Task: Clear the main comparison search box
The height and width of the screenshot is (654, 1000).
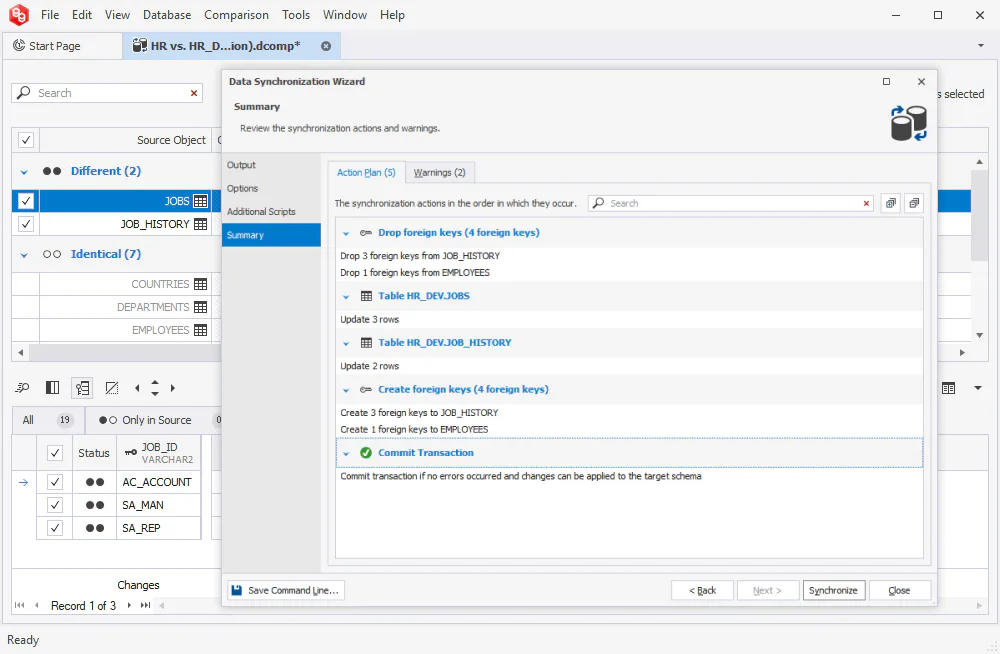Action: (194, 93)
